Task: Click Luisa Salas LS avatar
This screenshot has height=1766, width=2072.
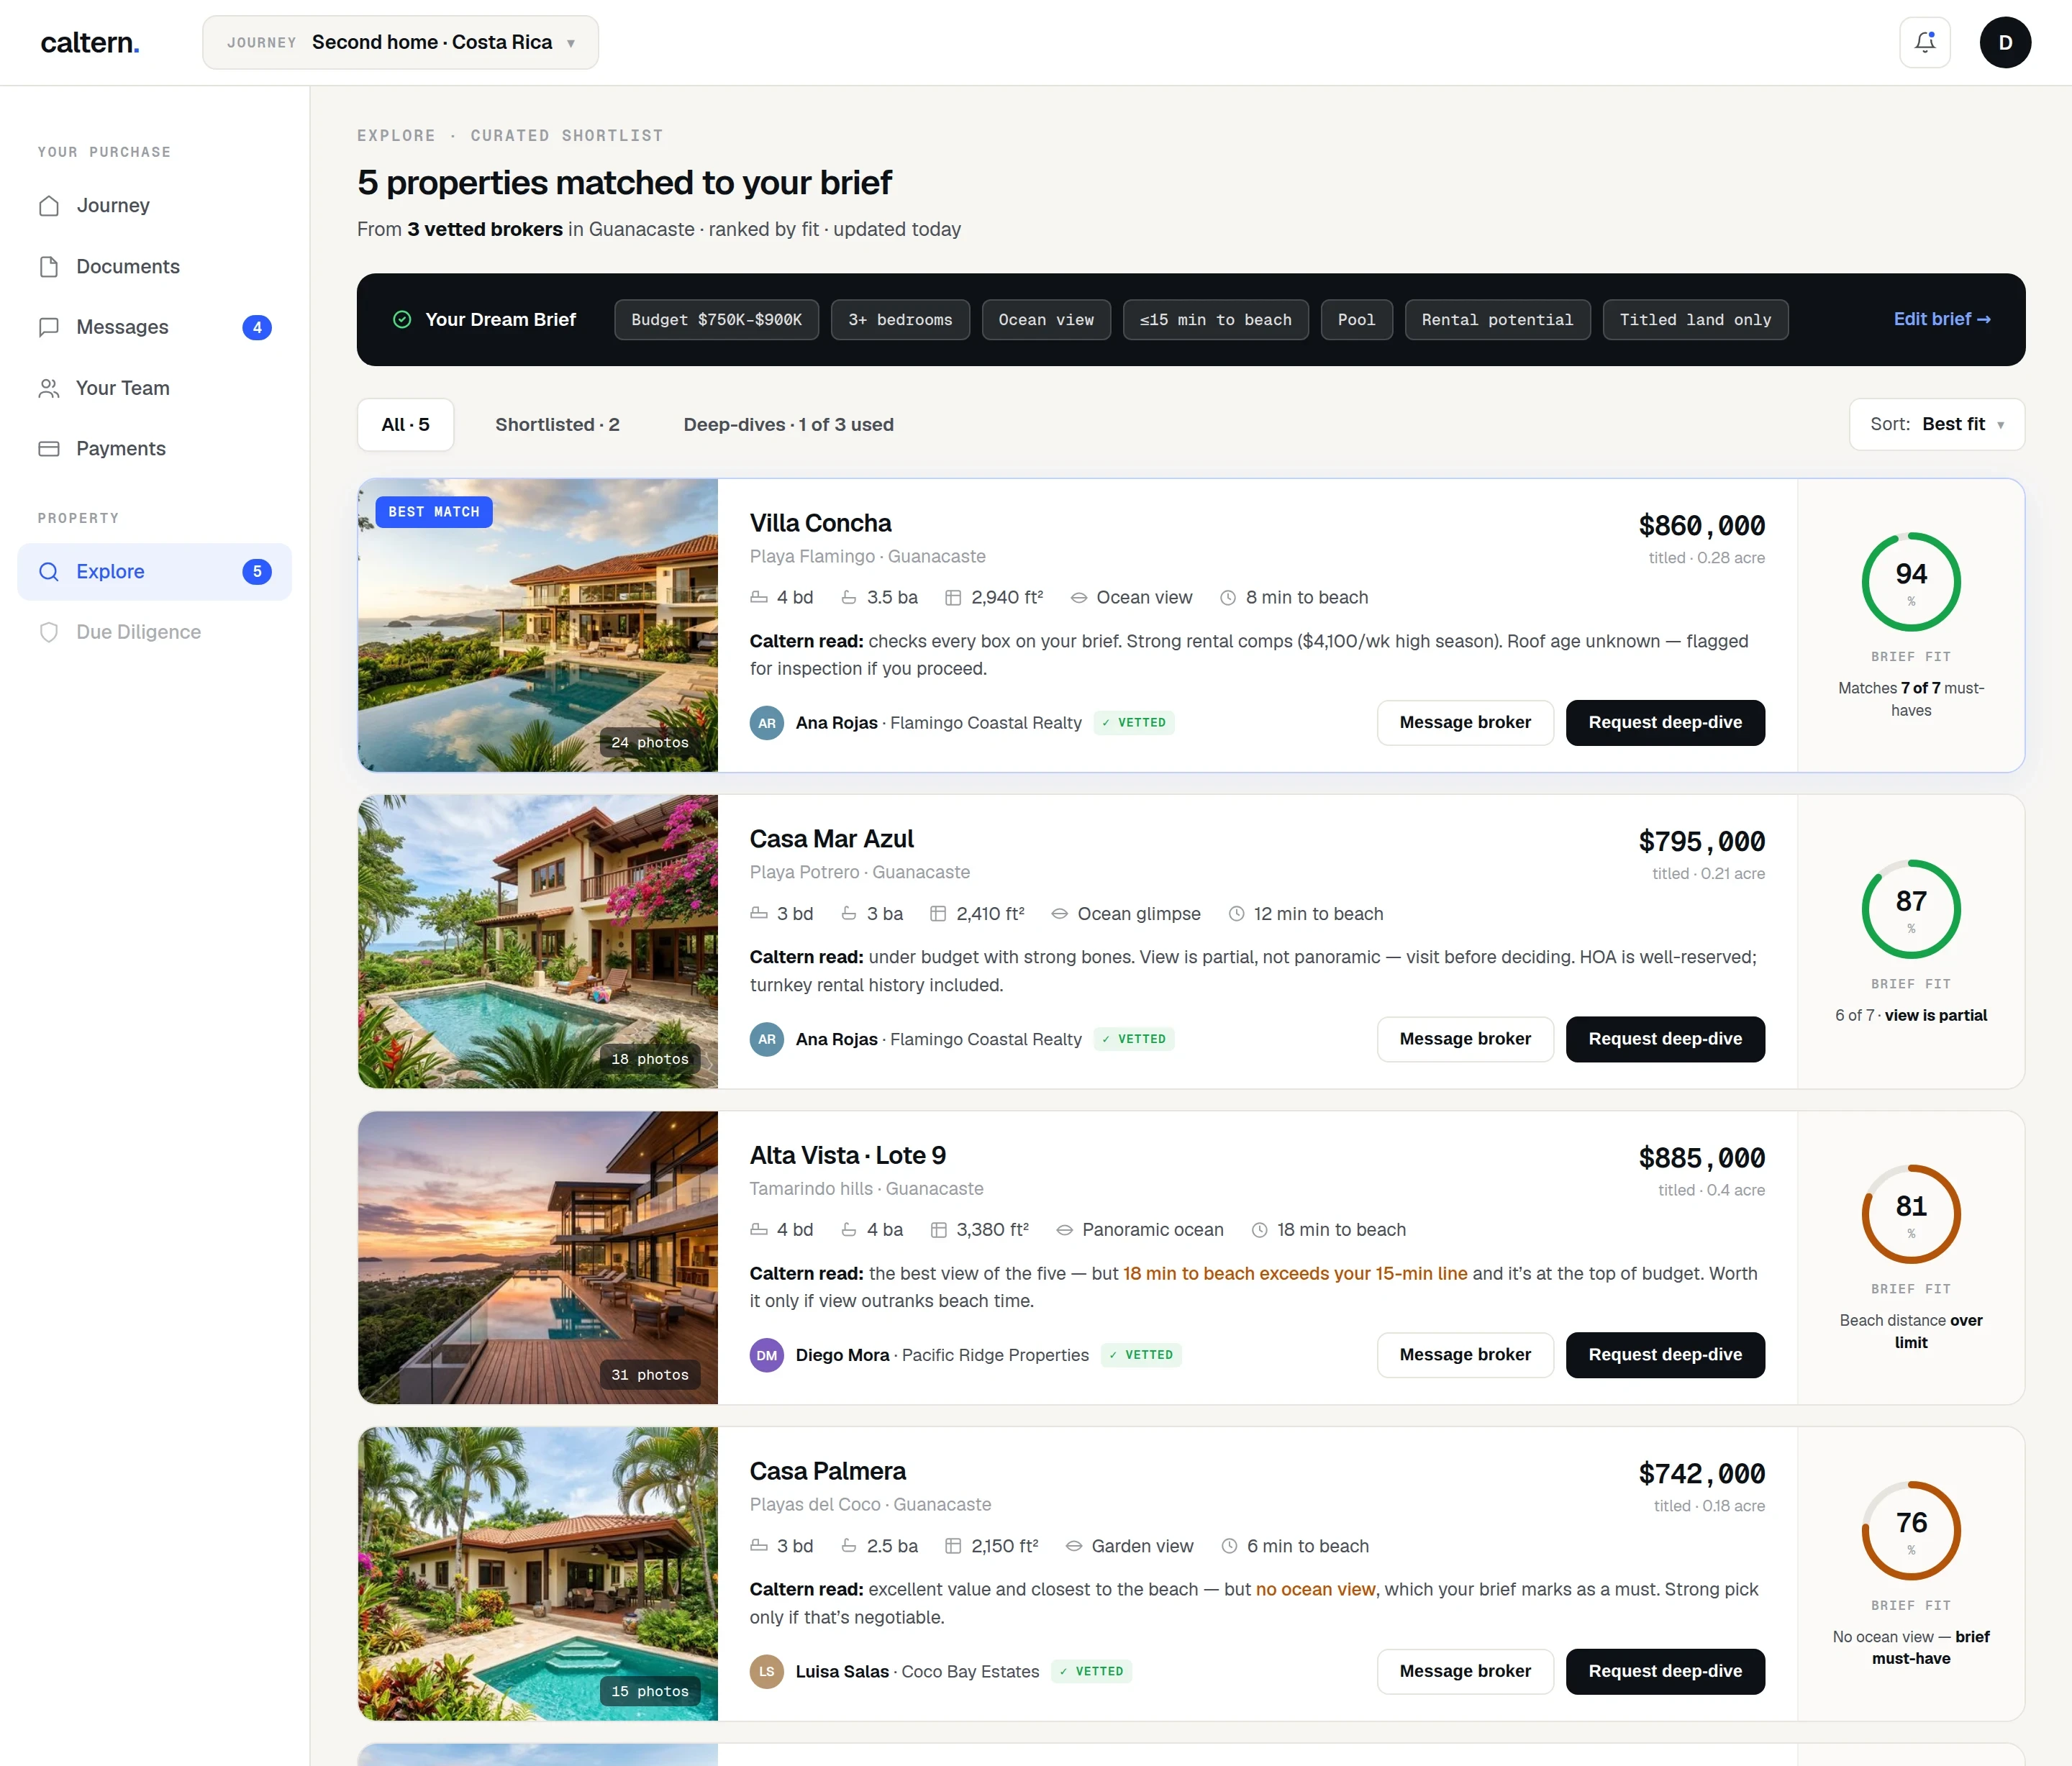Action: coord(767,1670)
